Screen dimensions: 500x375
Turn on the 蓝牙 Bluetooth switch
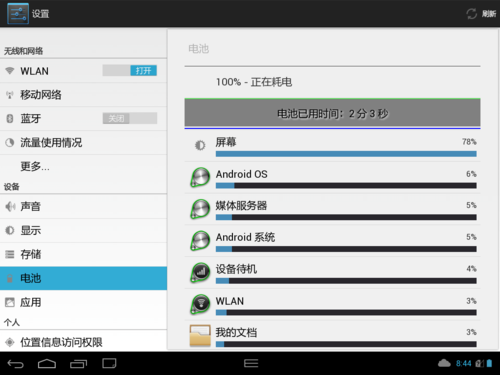(x=130, y=118)
